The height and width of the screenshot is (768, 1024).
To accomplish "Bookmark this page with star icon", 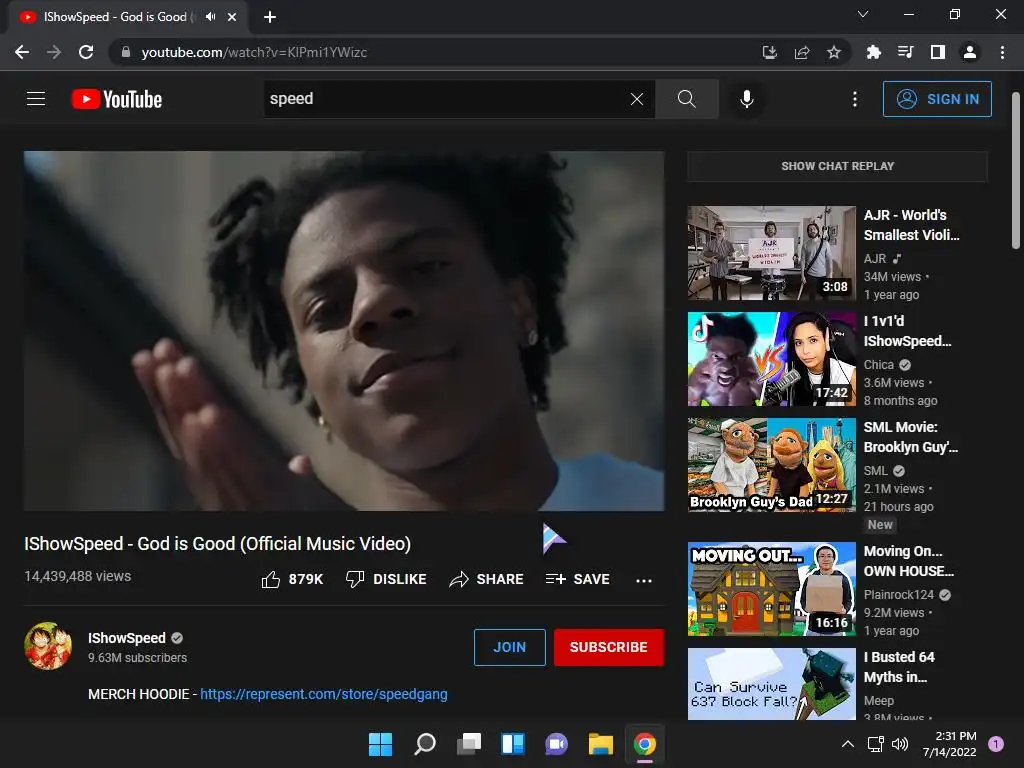I will (834, 52).
